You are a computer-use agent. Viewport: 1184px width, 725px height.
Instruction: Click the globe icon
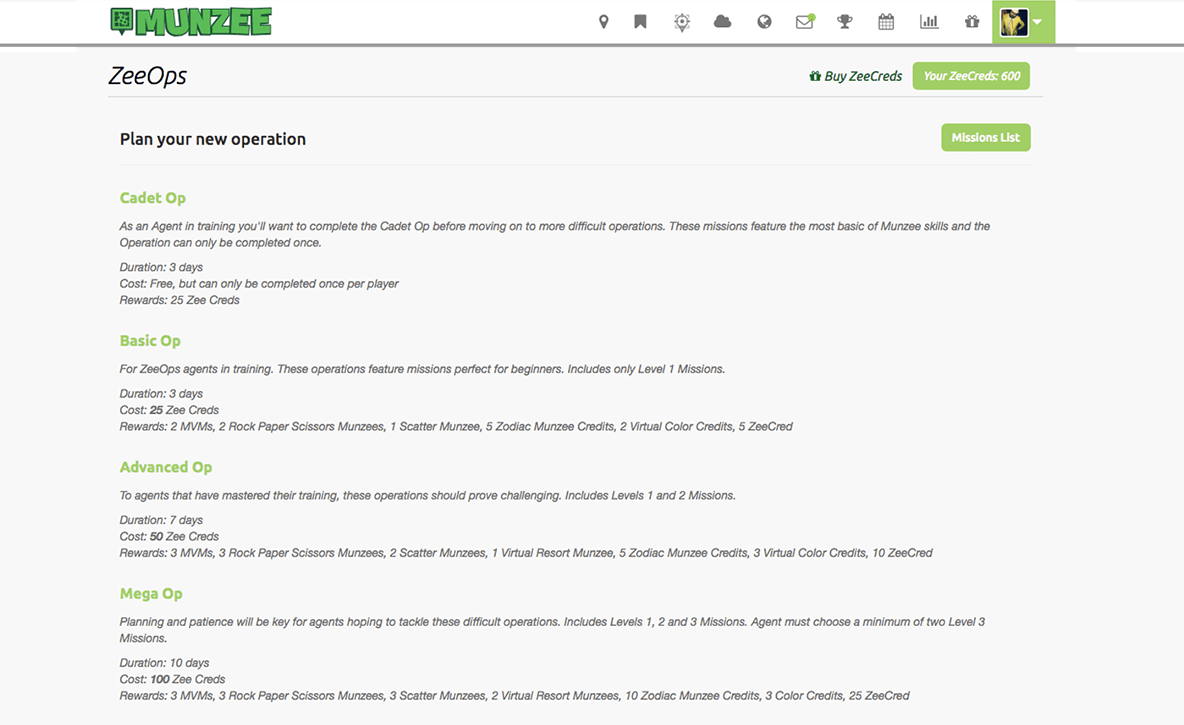tap(764, 22)
